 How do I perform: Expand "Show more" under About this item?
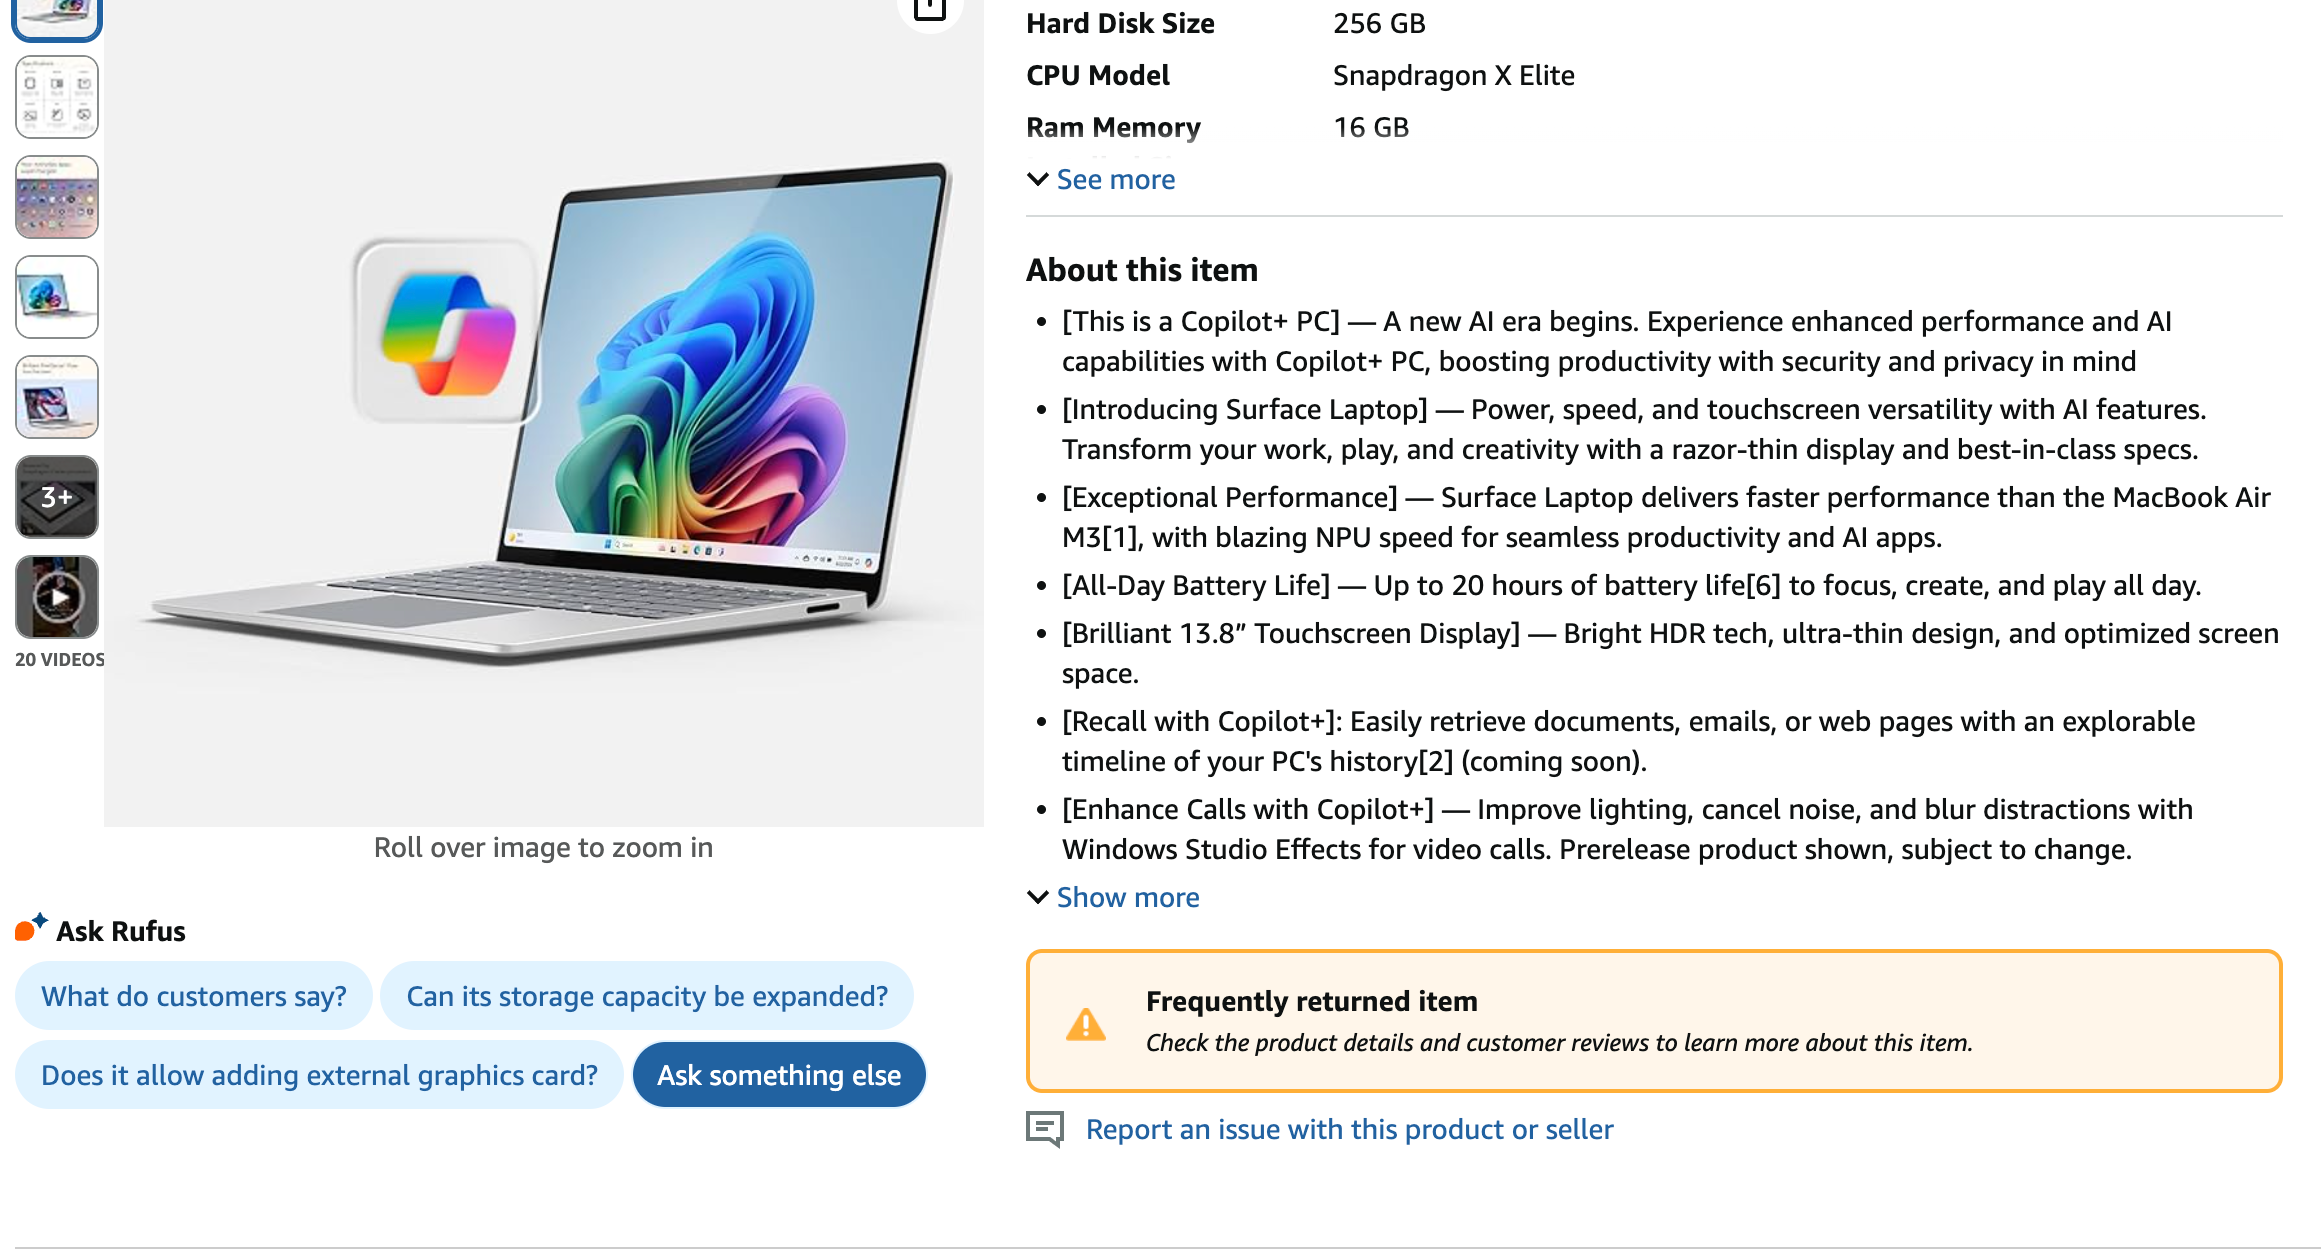coord(1127,897)
